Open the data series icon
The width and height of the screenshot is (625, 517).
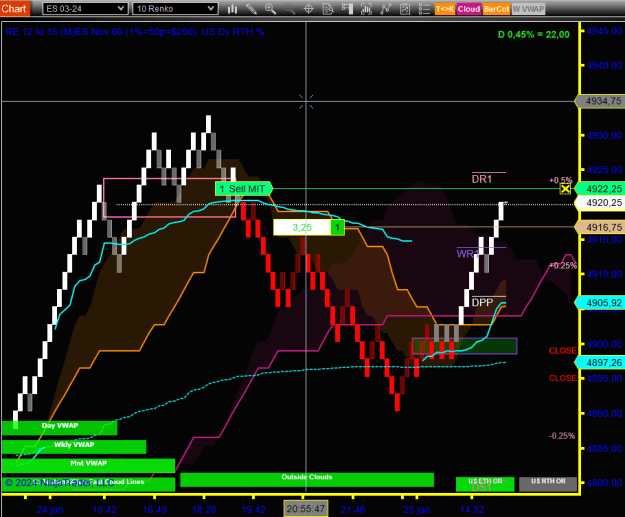[x=366, y=9]
